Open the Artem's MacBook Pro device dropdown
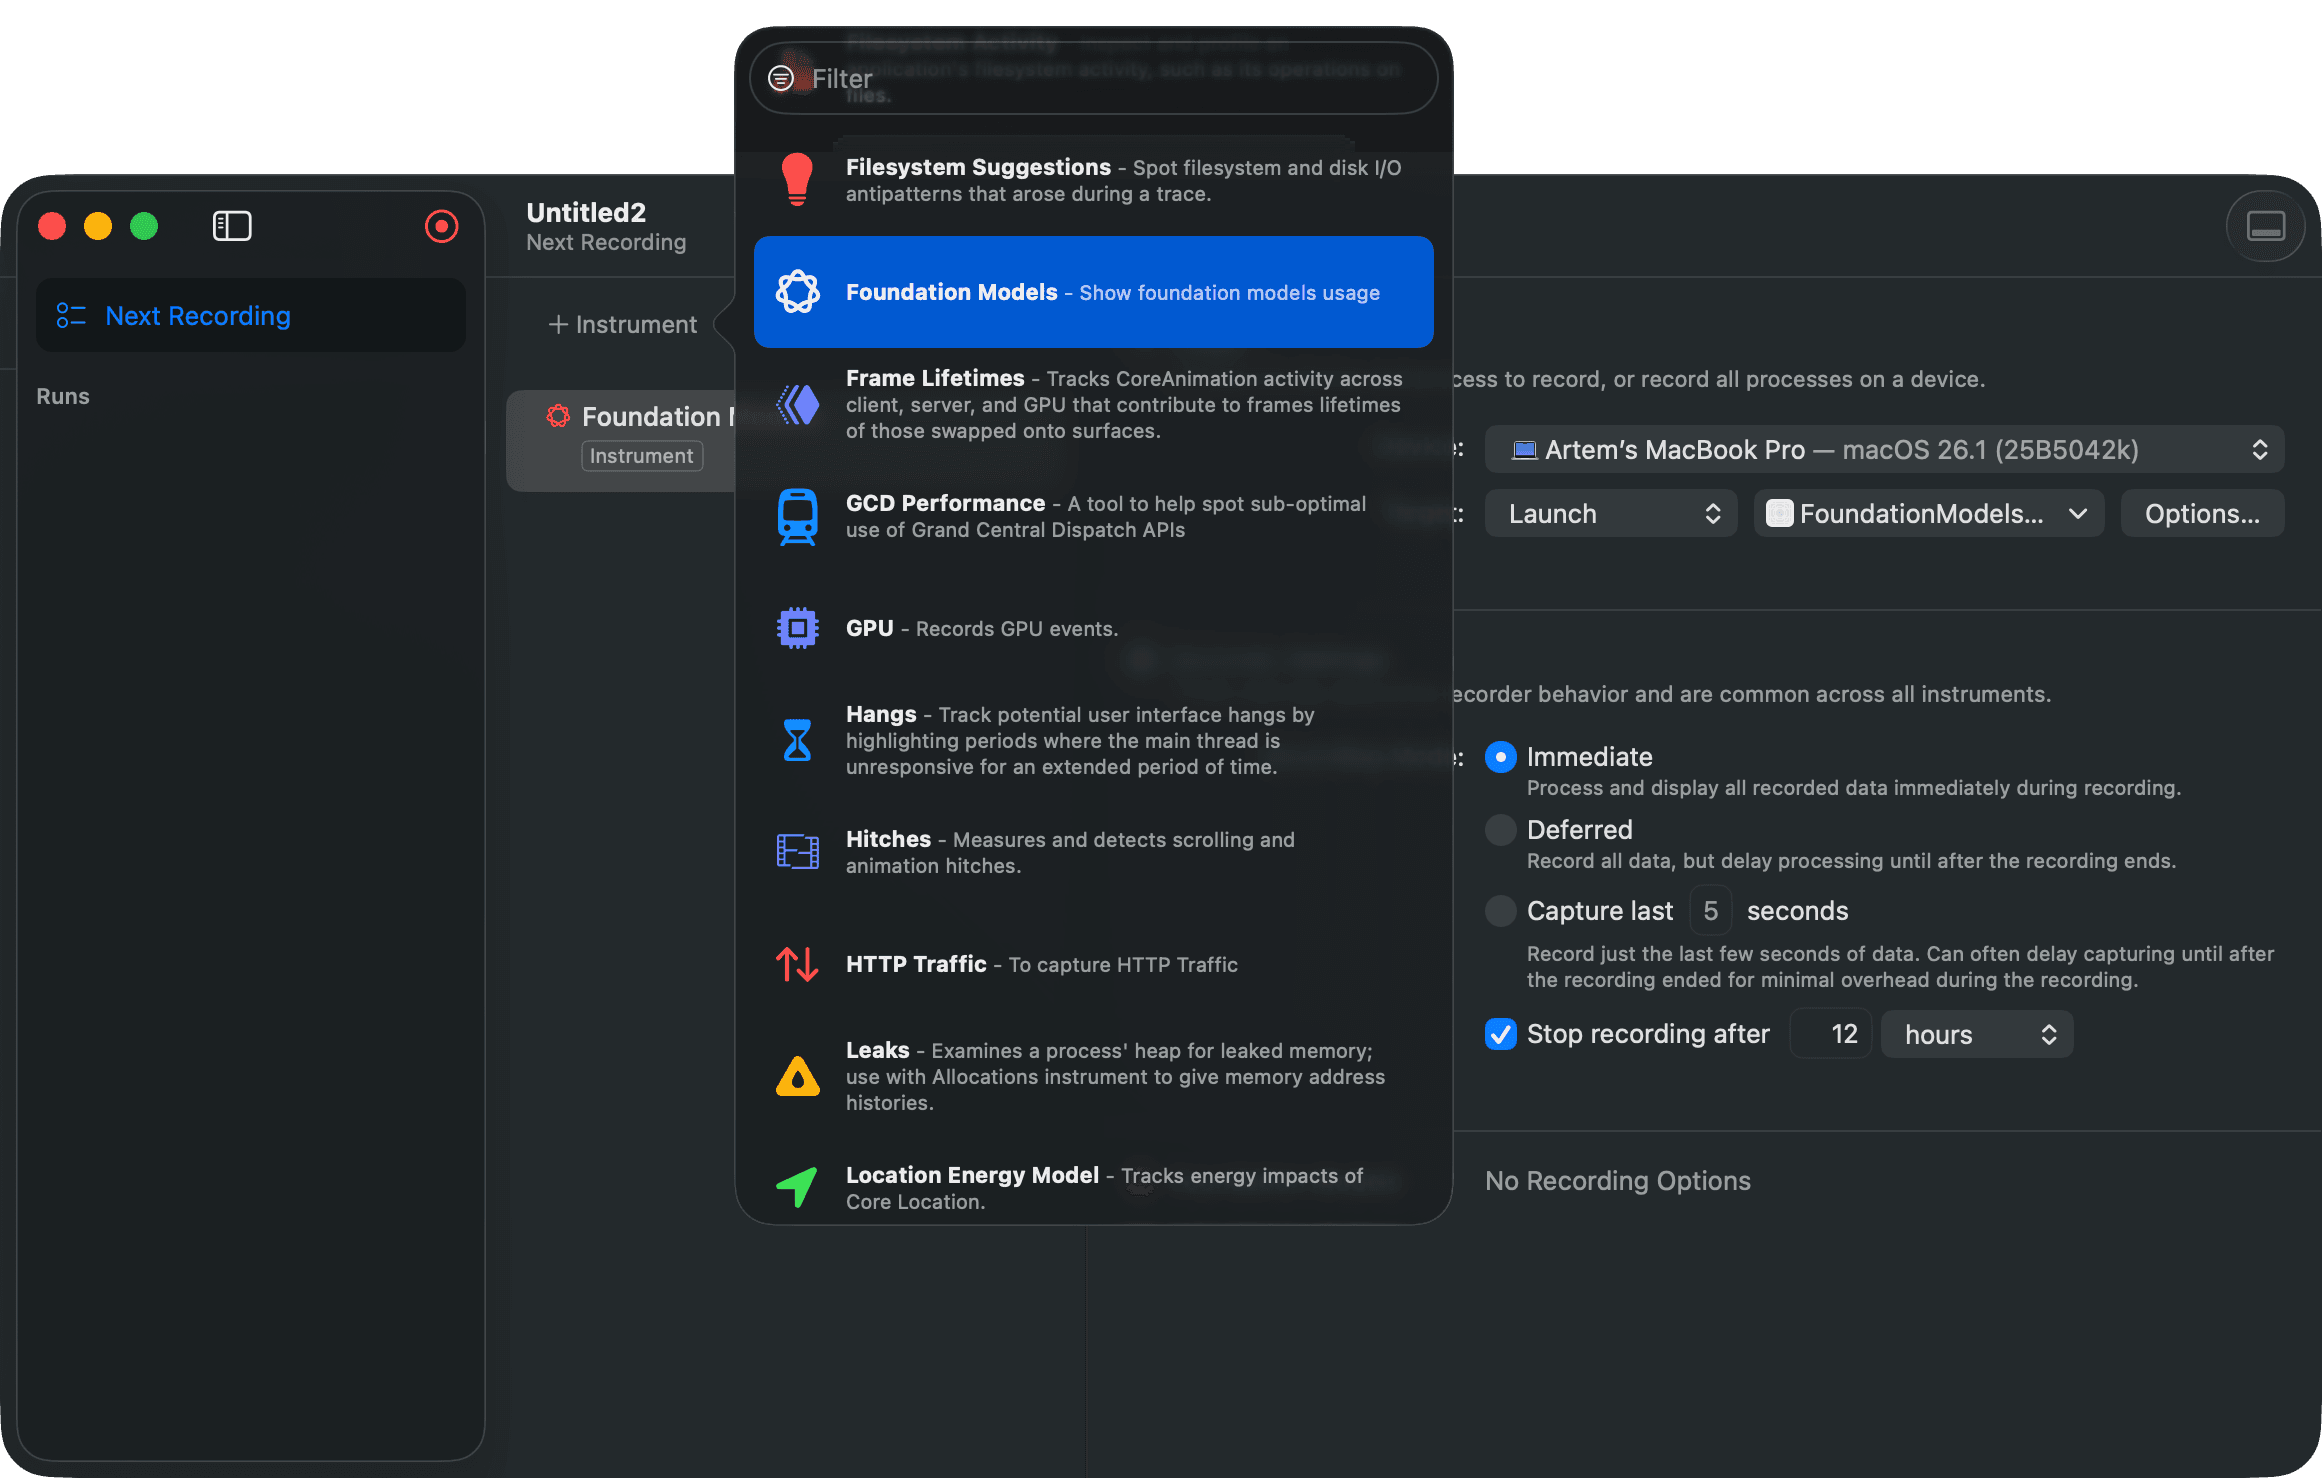This screenshot has height=1478, width=2322. tap(1884, 450)
